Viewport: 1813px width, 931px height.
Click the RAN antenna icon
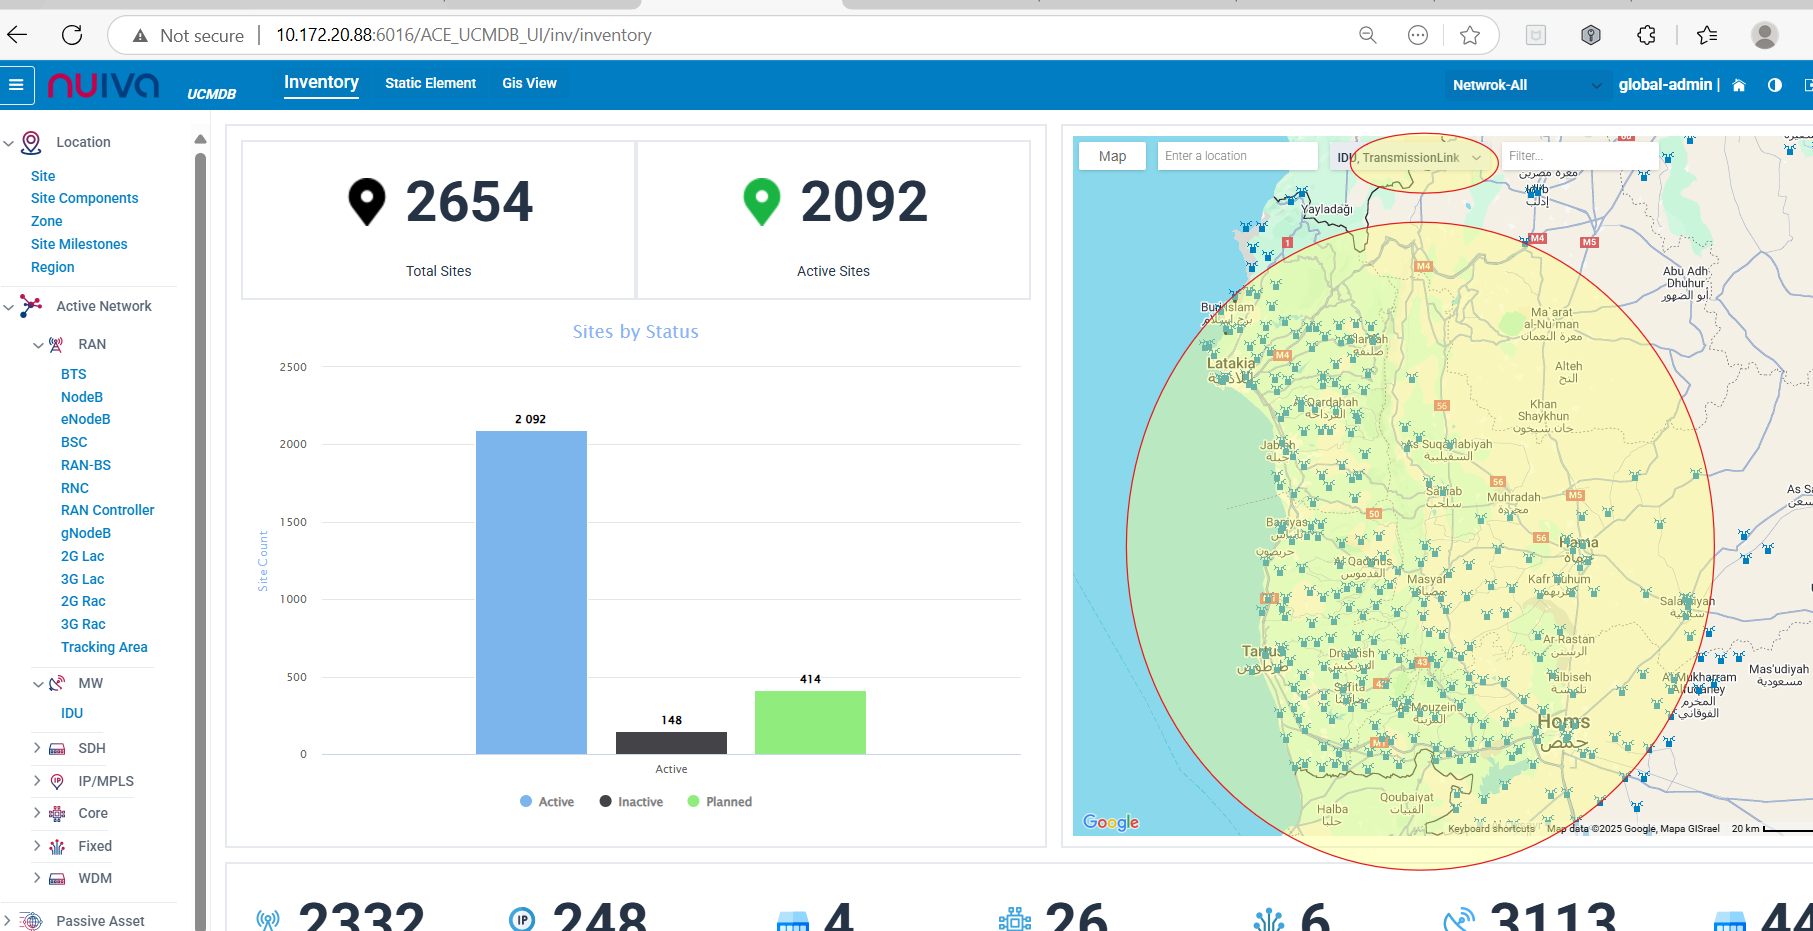pyautogui.click(x=57, y=344)
